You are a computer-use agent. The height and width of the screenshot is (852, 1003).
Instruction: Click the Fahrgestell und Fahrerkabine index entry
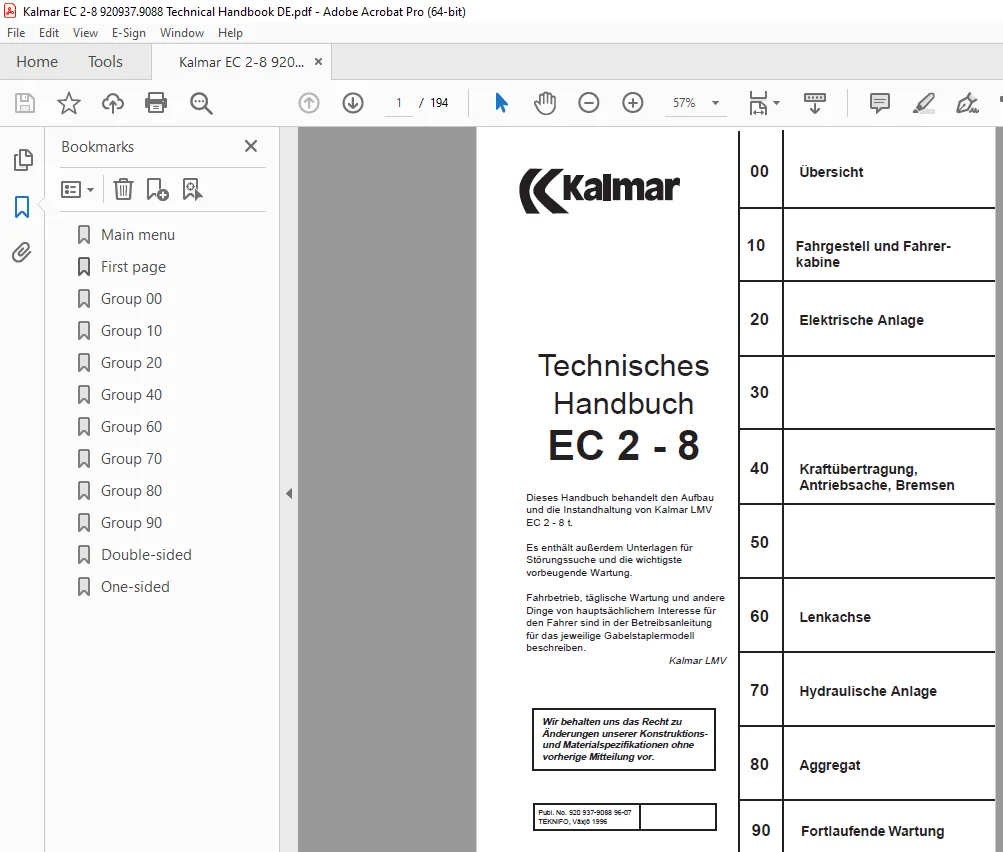click(873, 254)
